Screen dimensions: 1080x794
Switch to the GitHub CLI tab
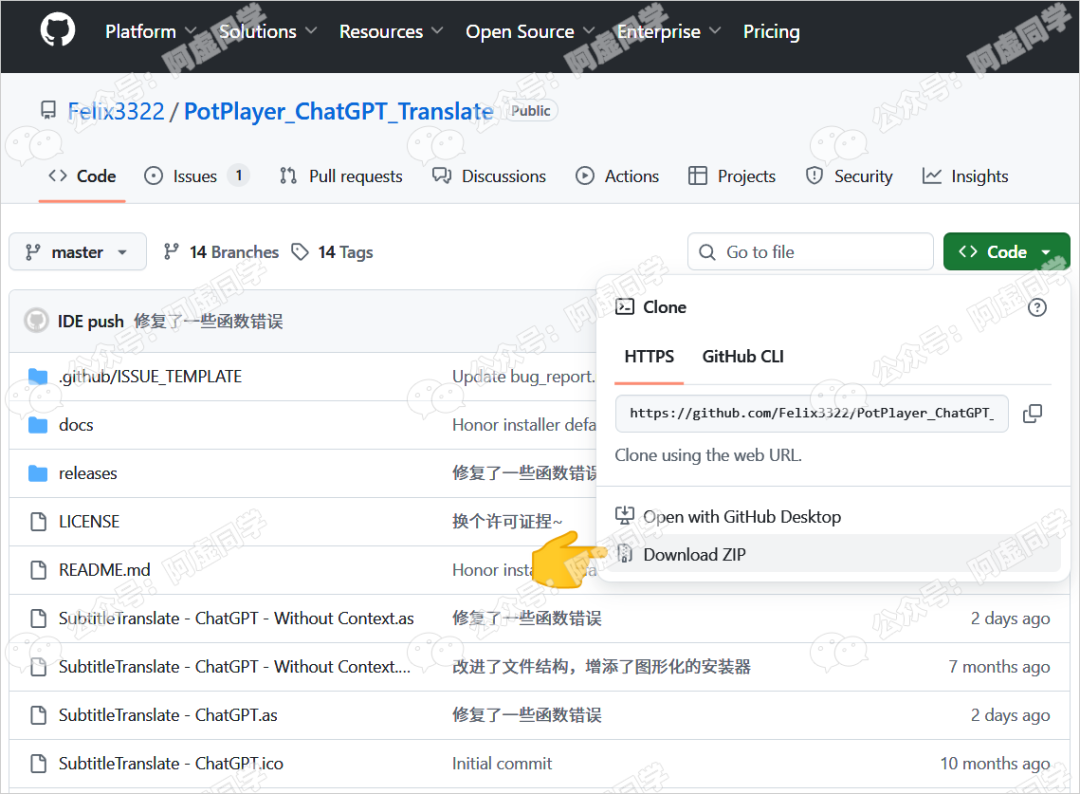(x=743, y=356)
